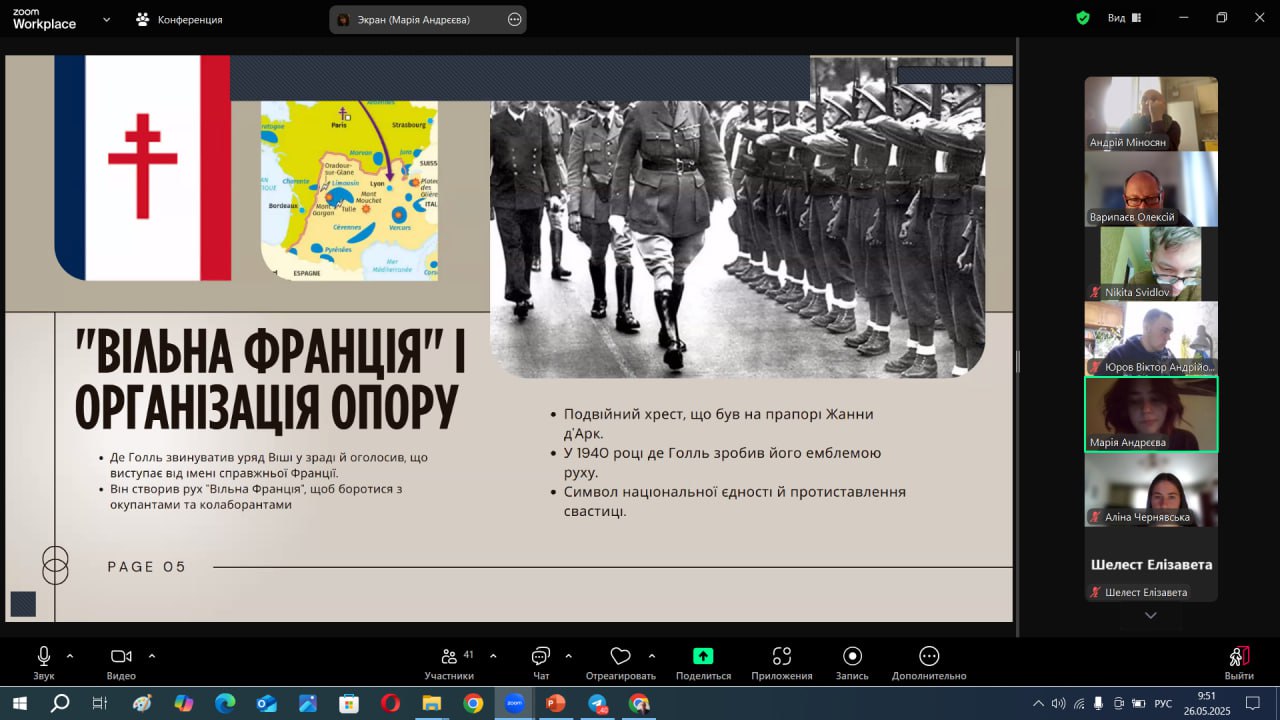1280x720 pixels.
Task: Open Outlook from the taskbar
Action: point(266,703)
